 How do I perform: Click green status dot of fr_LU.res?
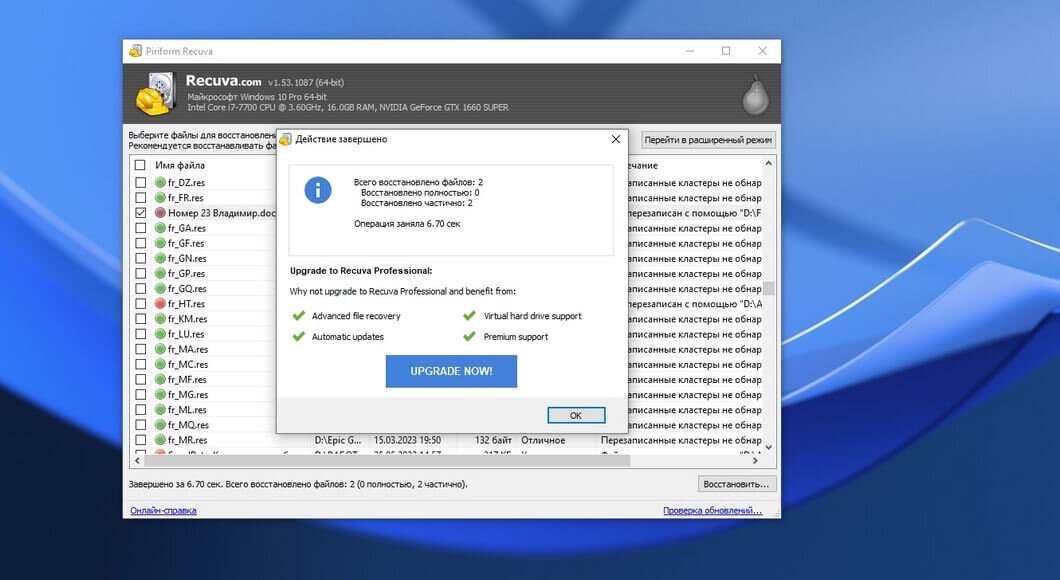pos(160,334)
